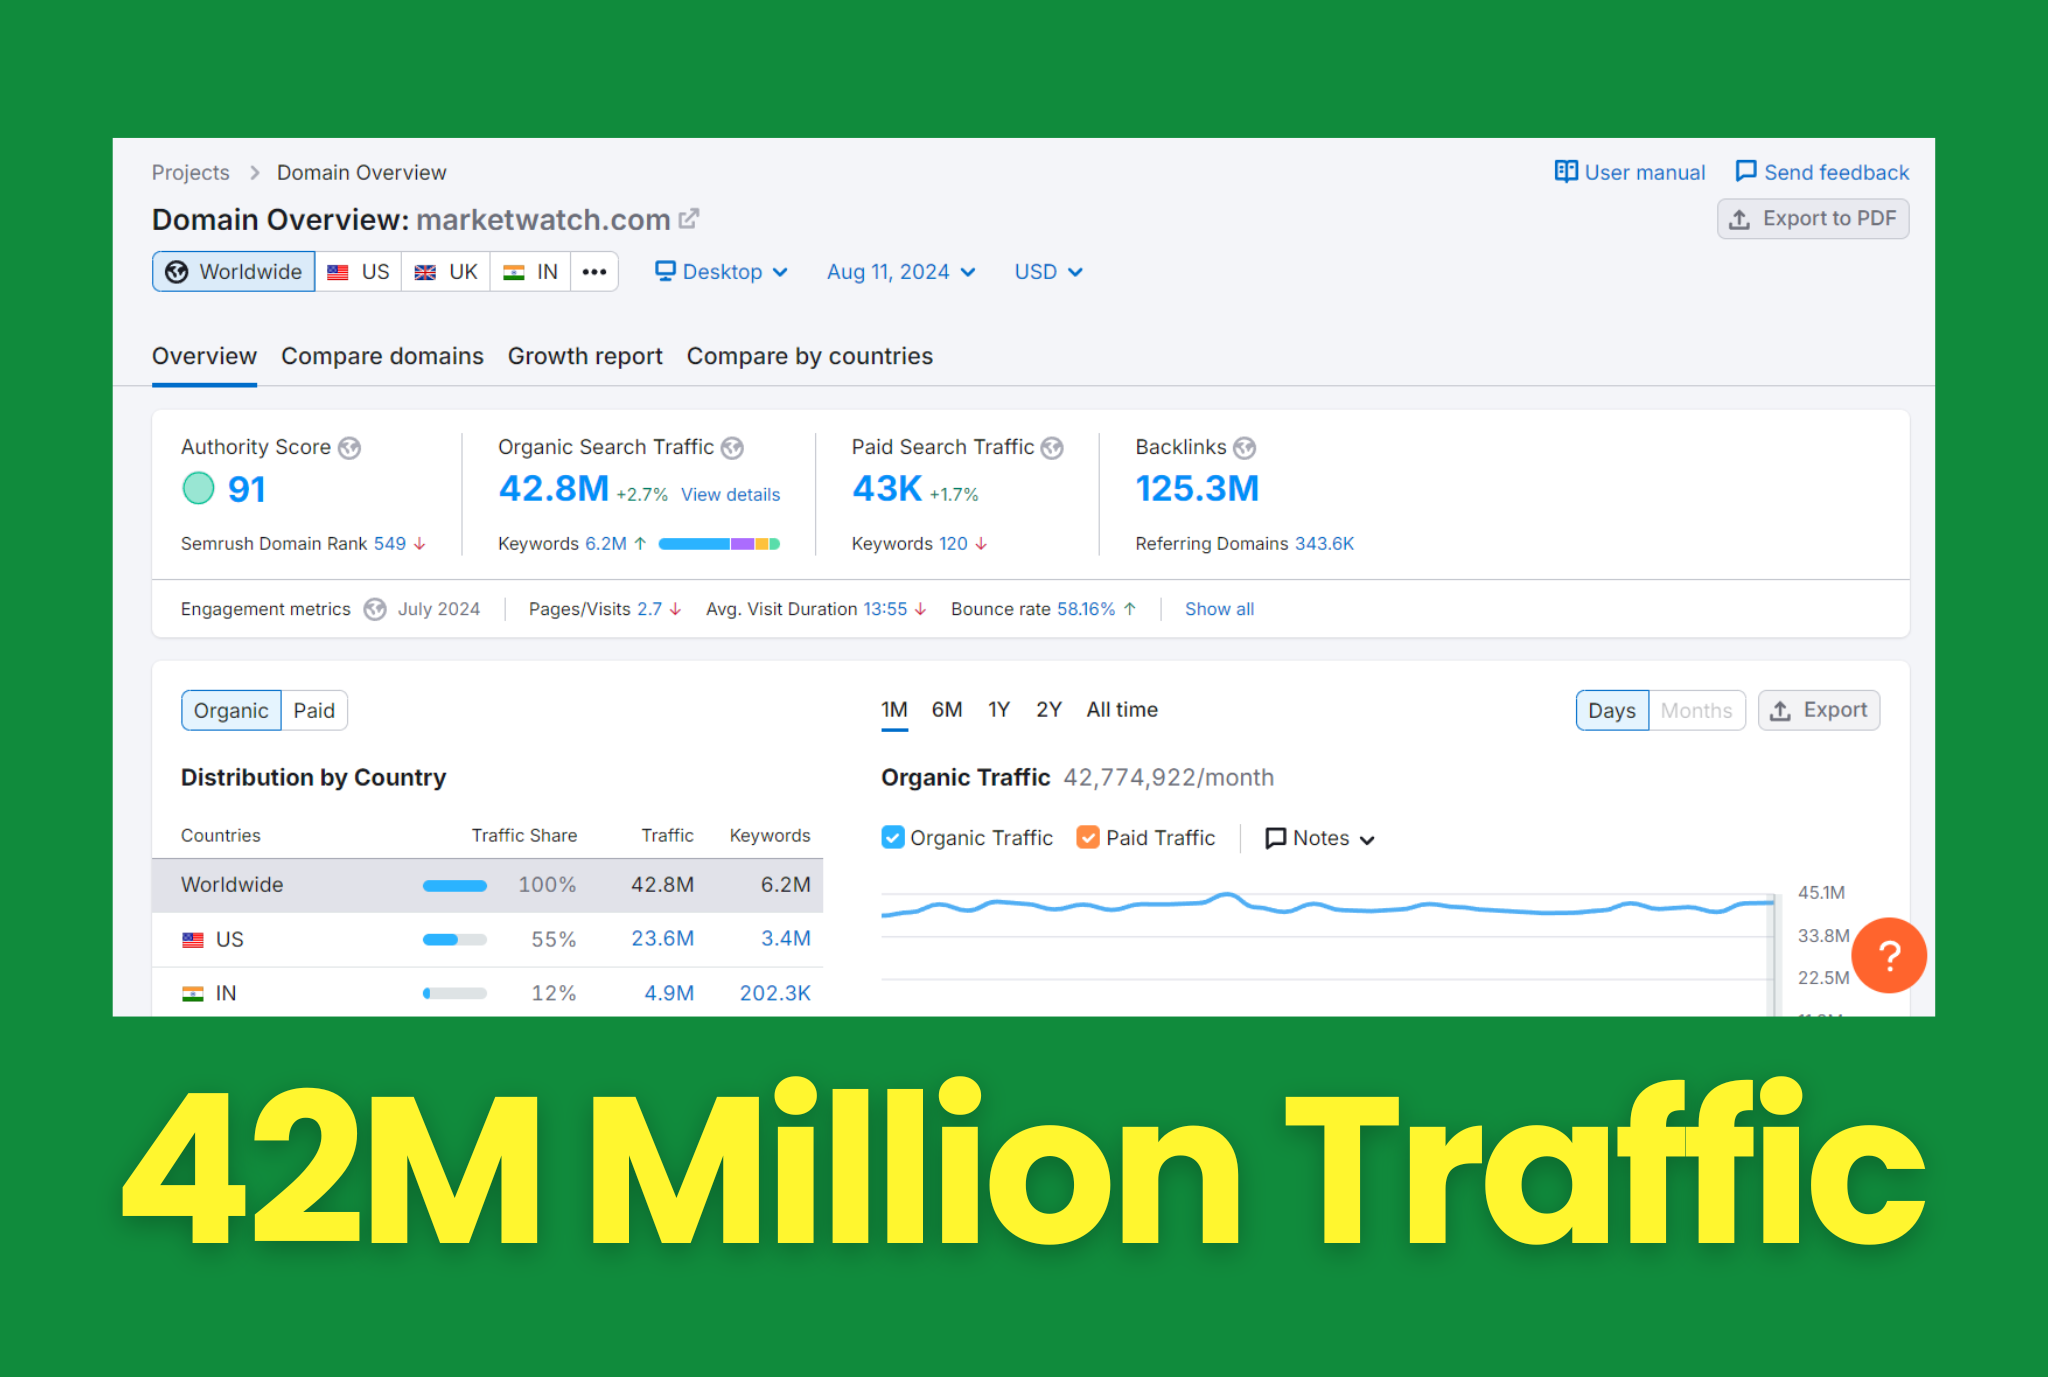2048x1377 pixels.
Task: Click the Engagement metrics globe icon
Action: pos(375,609)
